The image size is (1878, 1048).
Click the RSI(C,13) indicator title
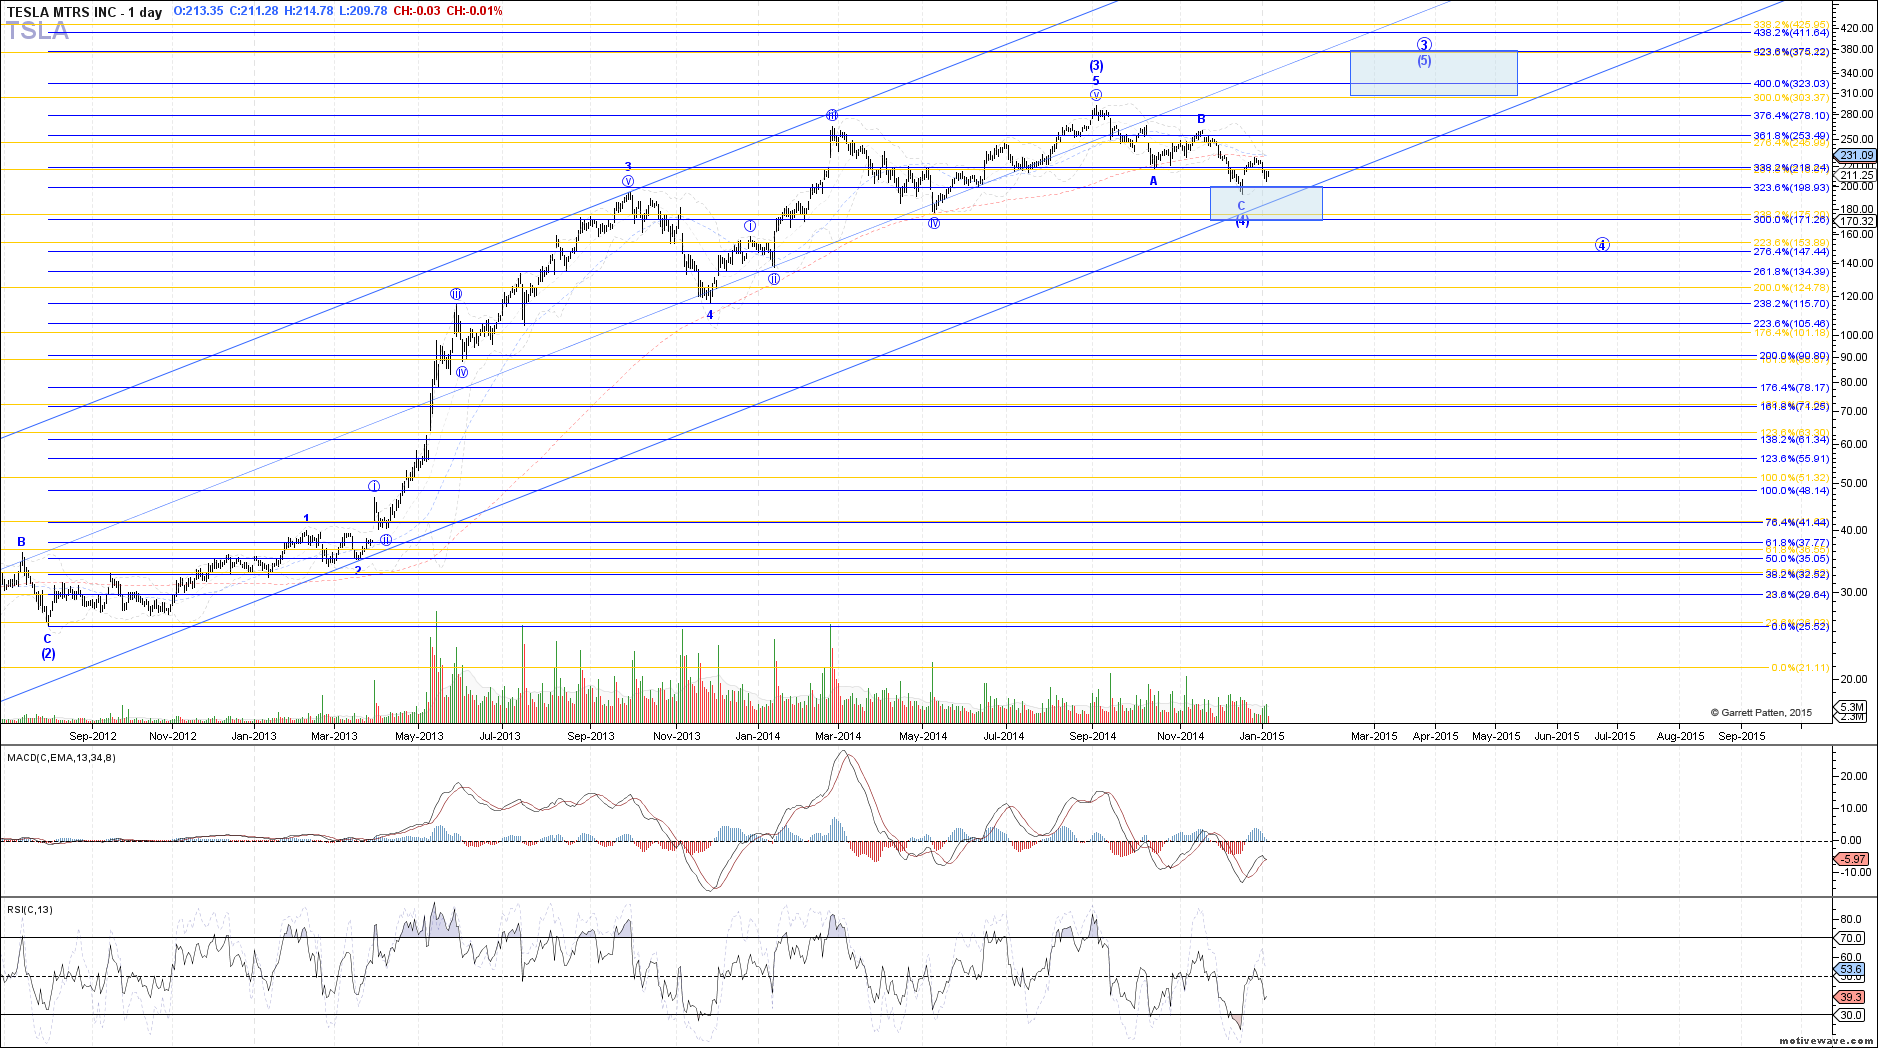[x=30, y=909]
